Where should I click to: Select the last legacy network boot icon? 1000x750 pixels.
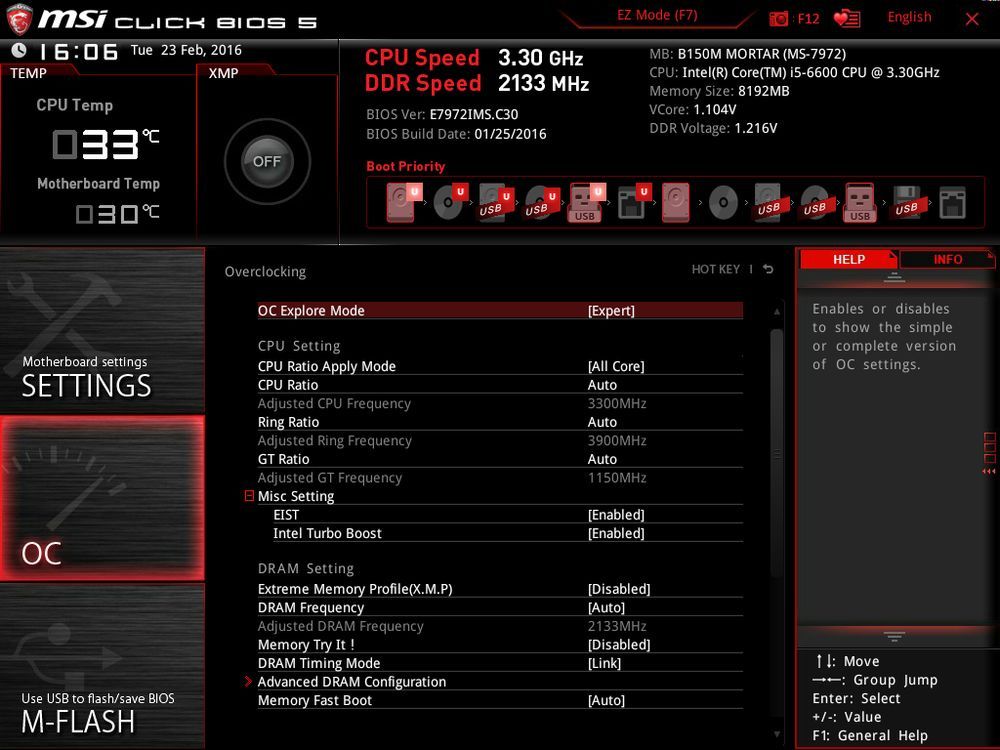point(952,203)
